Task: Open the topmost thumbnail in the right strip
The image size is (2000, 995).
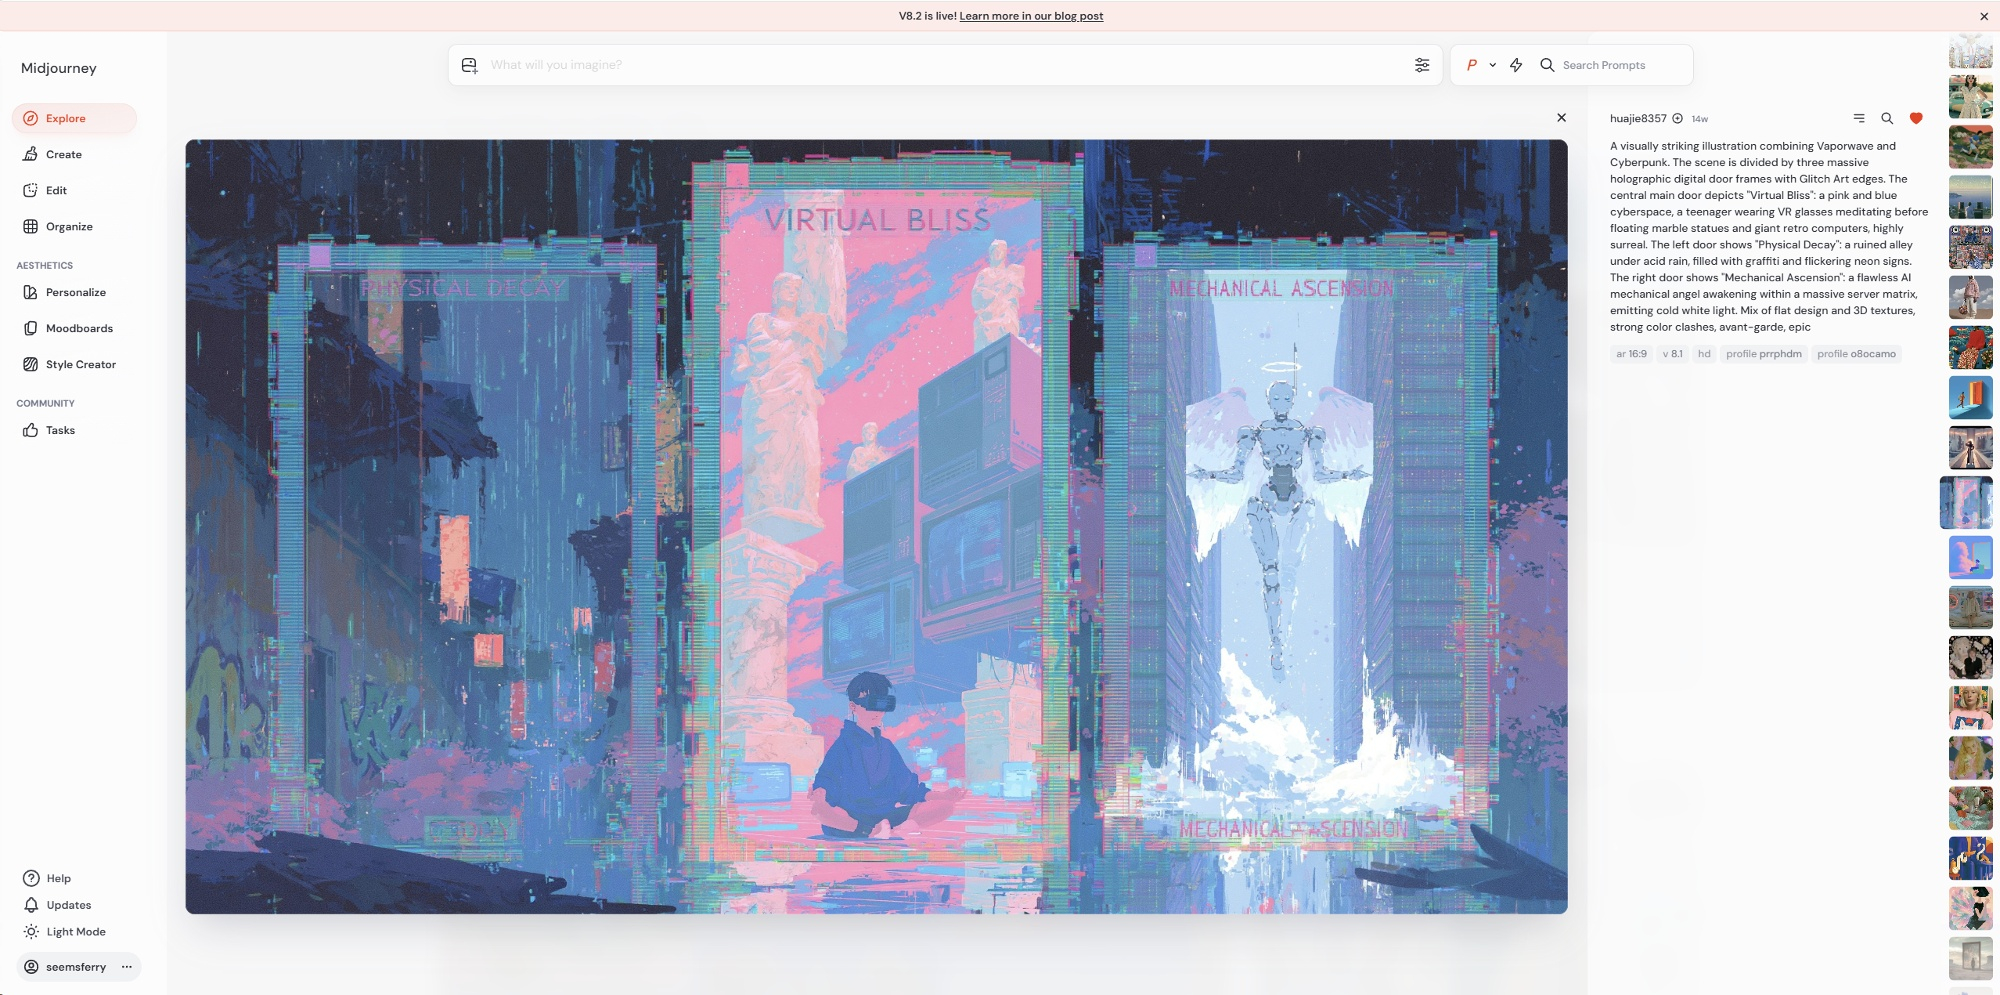Action: pyautogui.click(x=1970, y=51)
